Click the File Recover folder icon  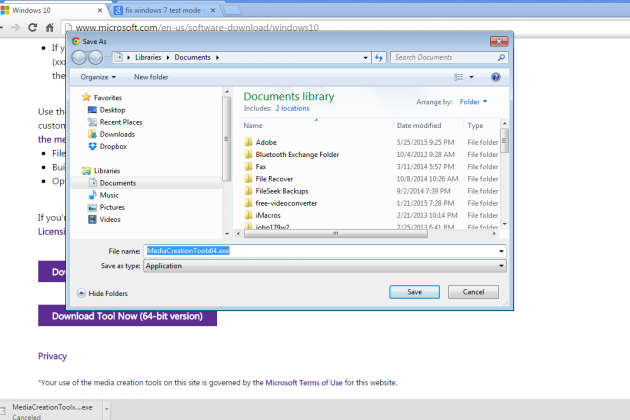point(249,179)
